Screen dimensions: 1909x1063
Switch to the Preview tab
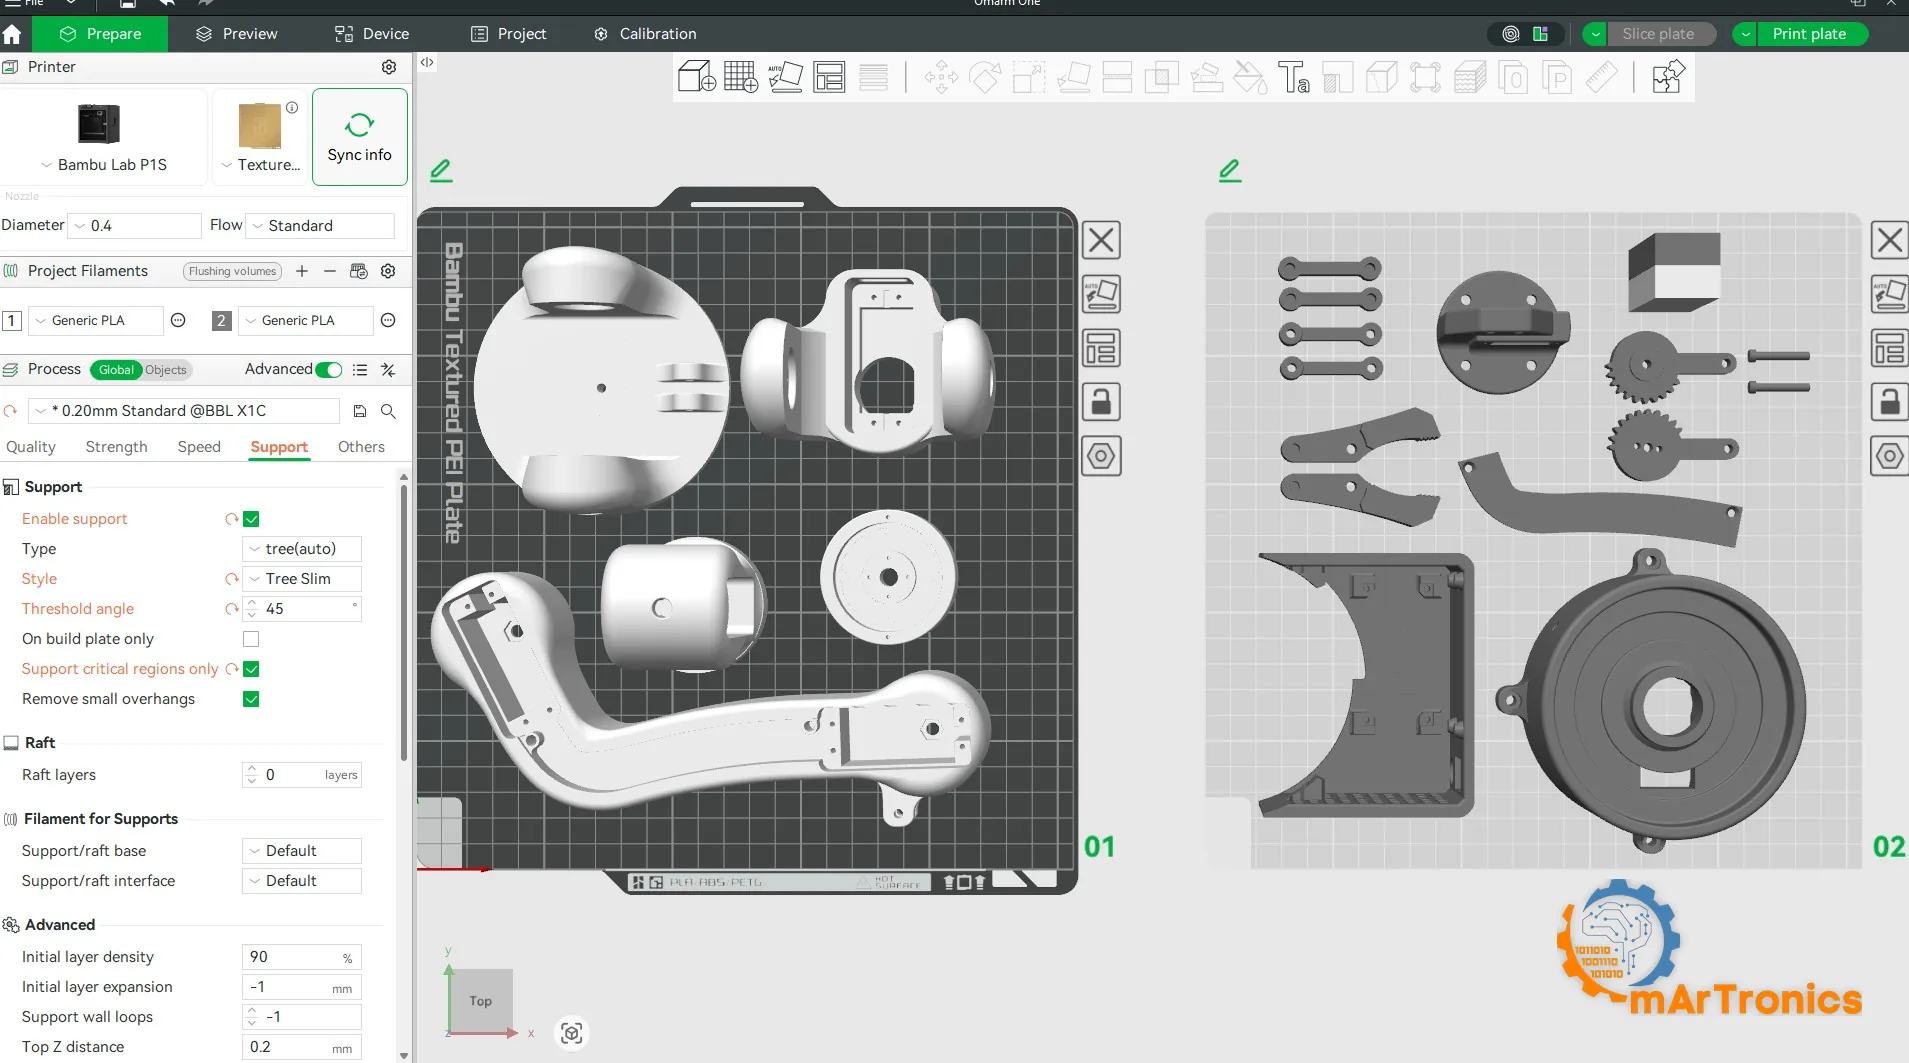237,34
